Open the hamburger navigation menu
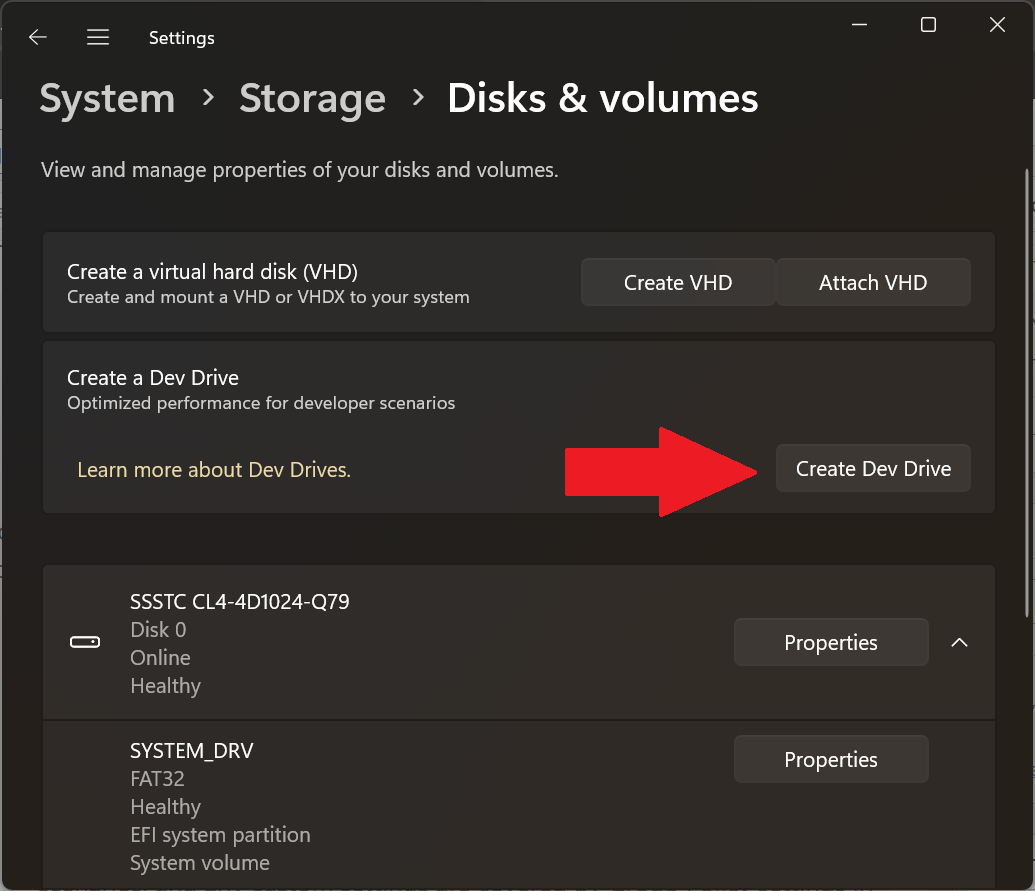The image size is (1035, 891). tap(97, 37)
